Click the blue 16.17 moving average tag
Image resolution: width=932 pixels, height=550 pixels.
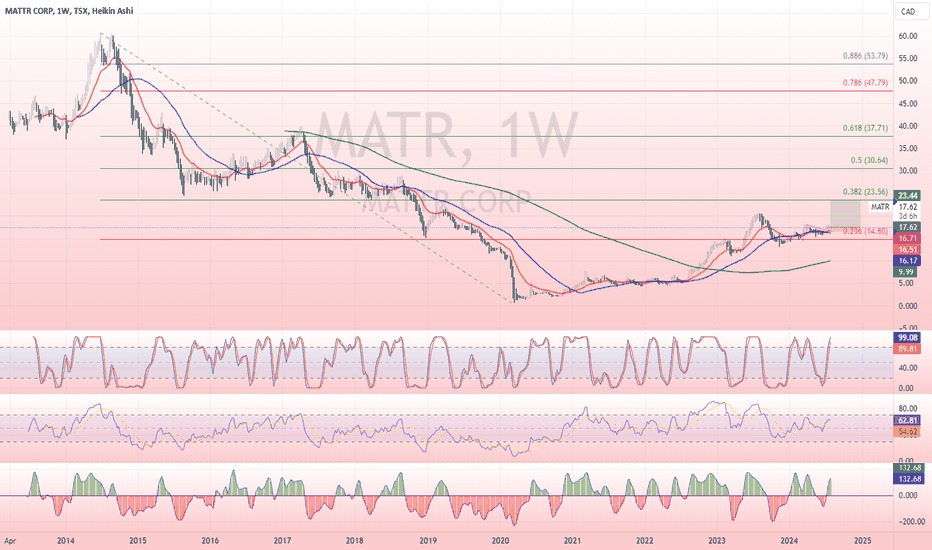908,260
